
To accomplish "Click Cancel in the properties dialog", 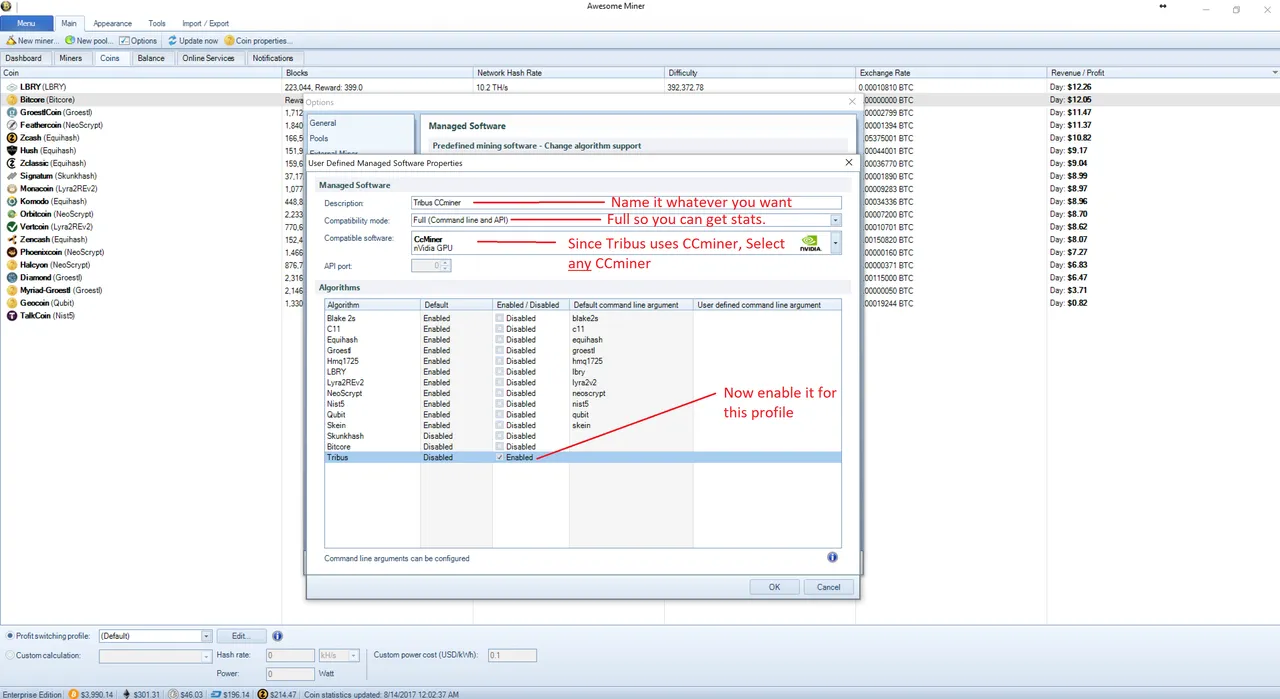I will (x=829, y=587).
